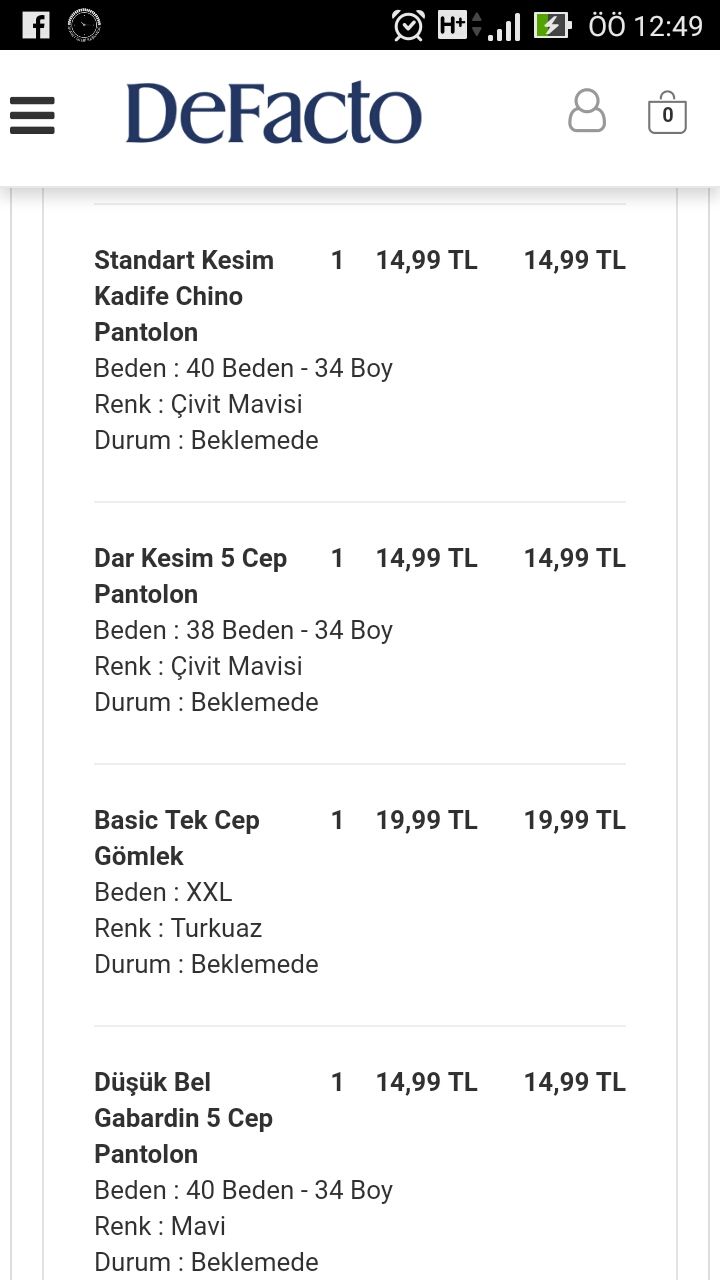This screenshot has width=720, height=1280.
Task: Tap the DeFacto logo
Action: coord(274,113)
